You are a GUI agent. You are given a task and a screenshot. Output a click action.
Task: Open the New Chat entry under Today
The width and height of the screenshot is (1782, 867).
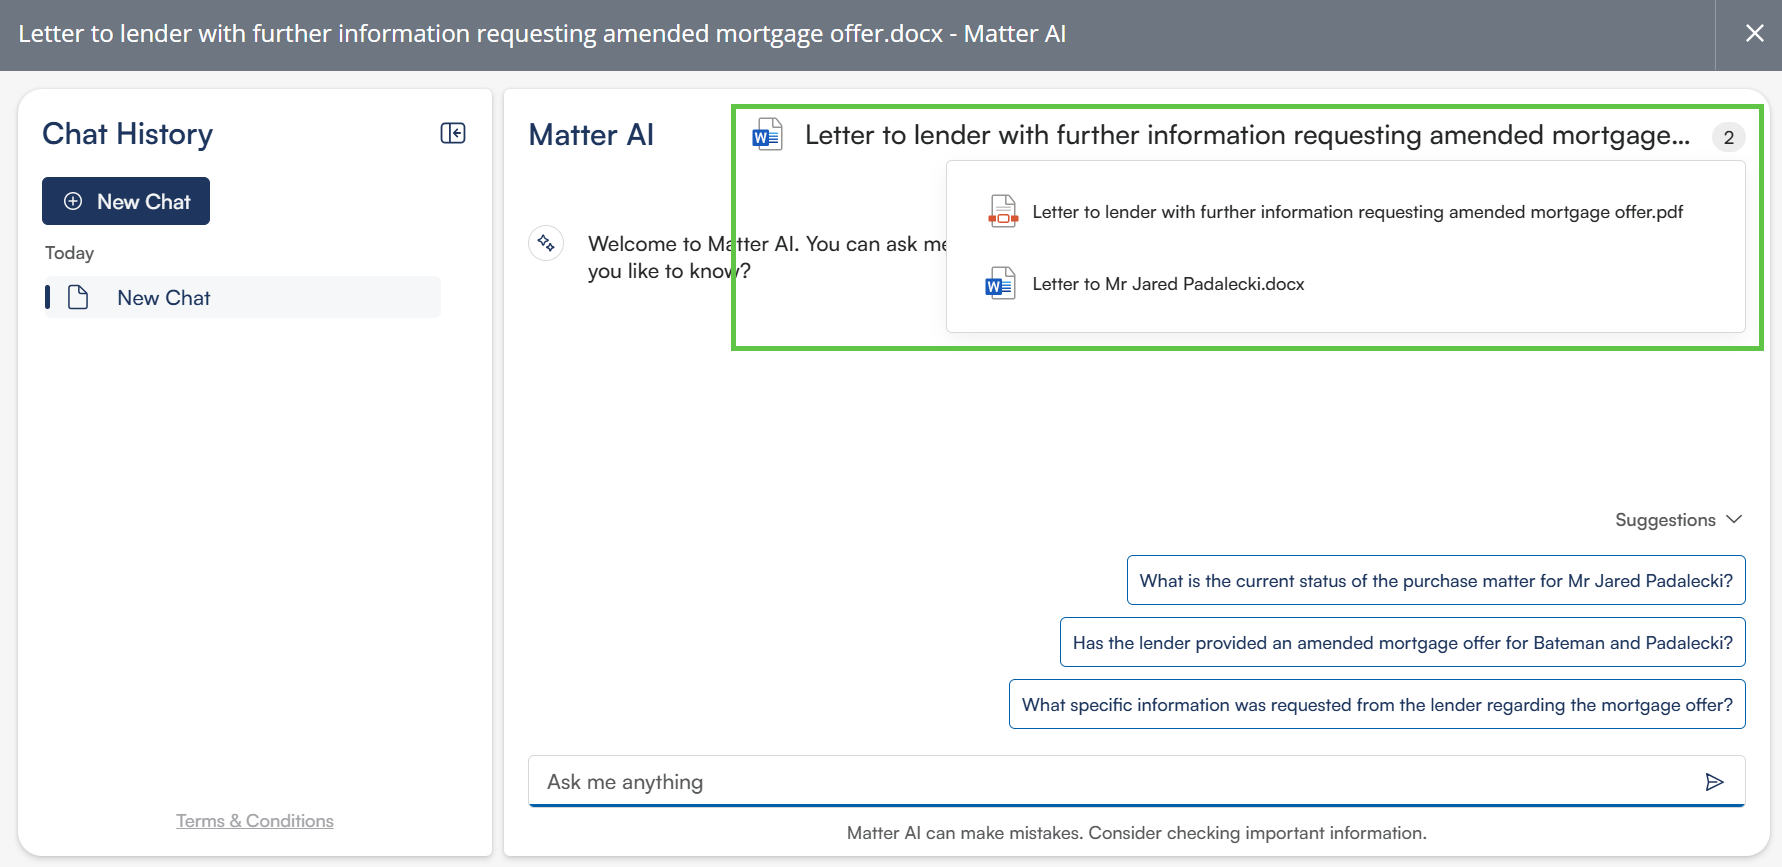tap(164, 298)
